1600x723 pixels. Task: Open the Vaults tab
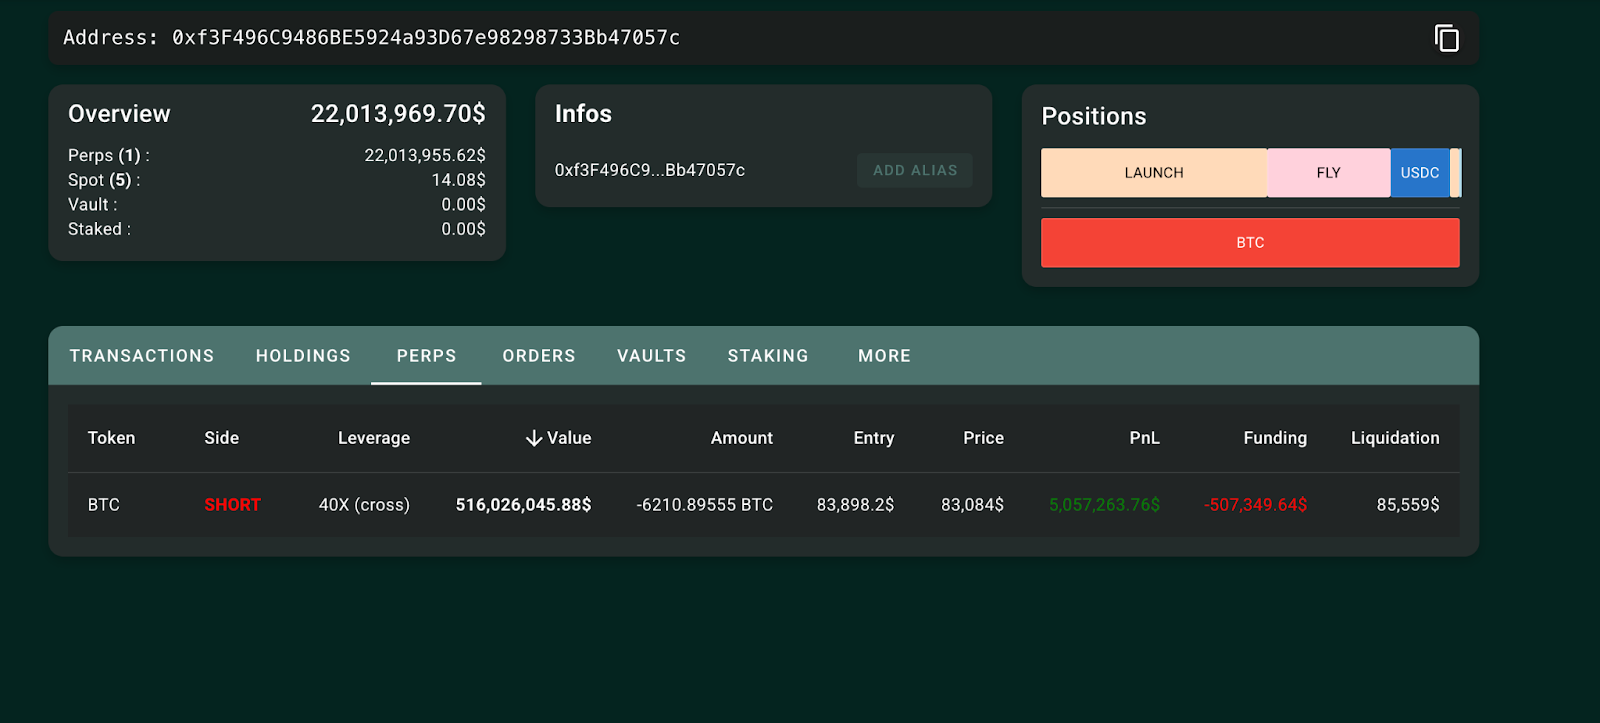pos(651,356)
